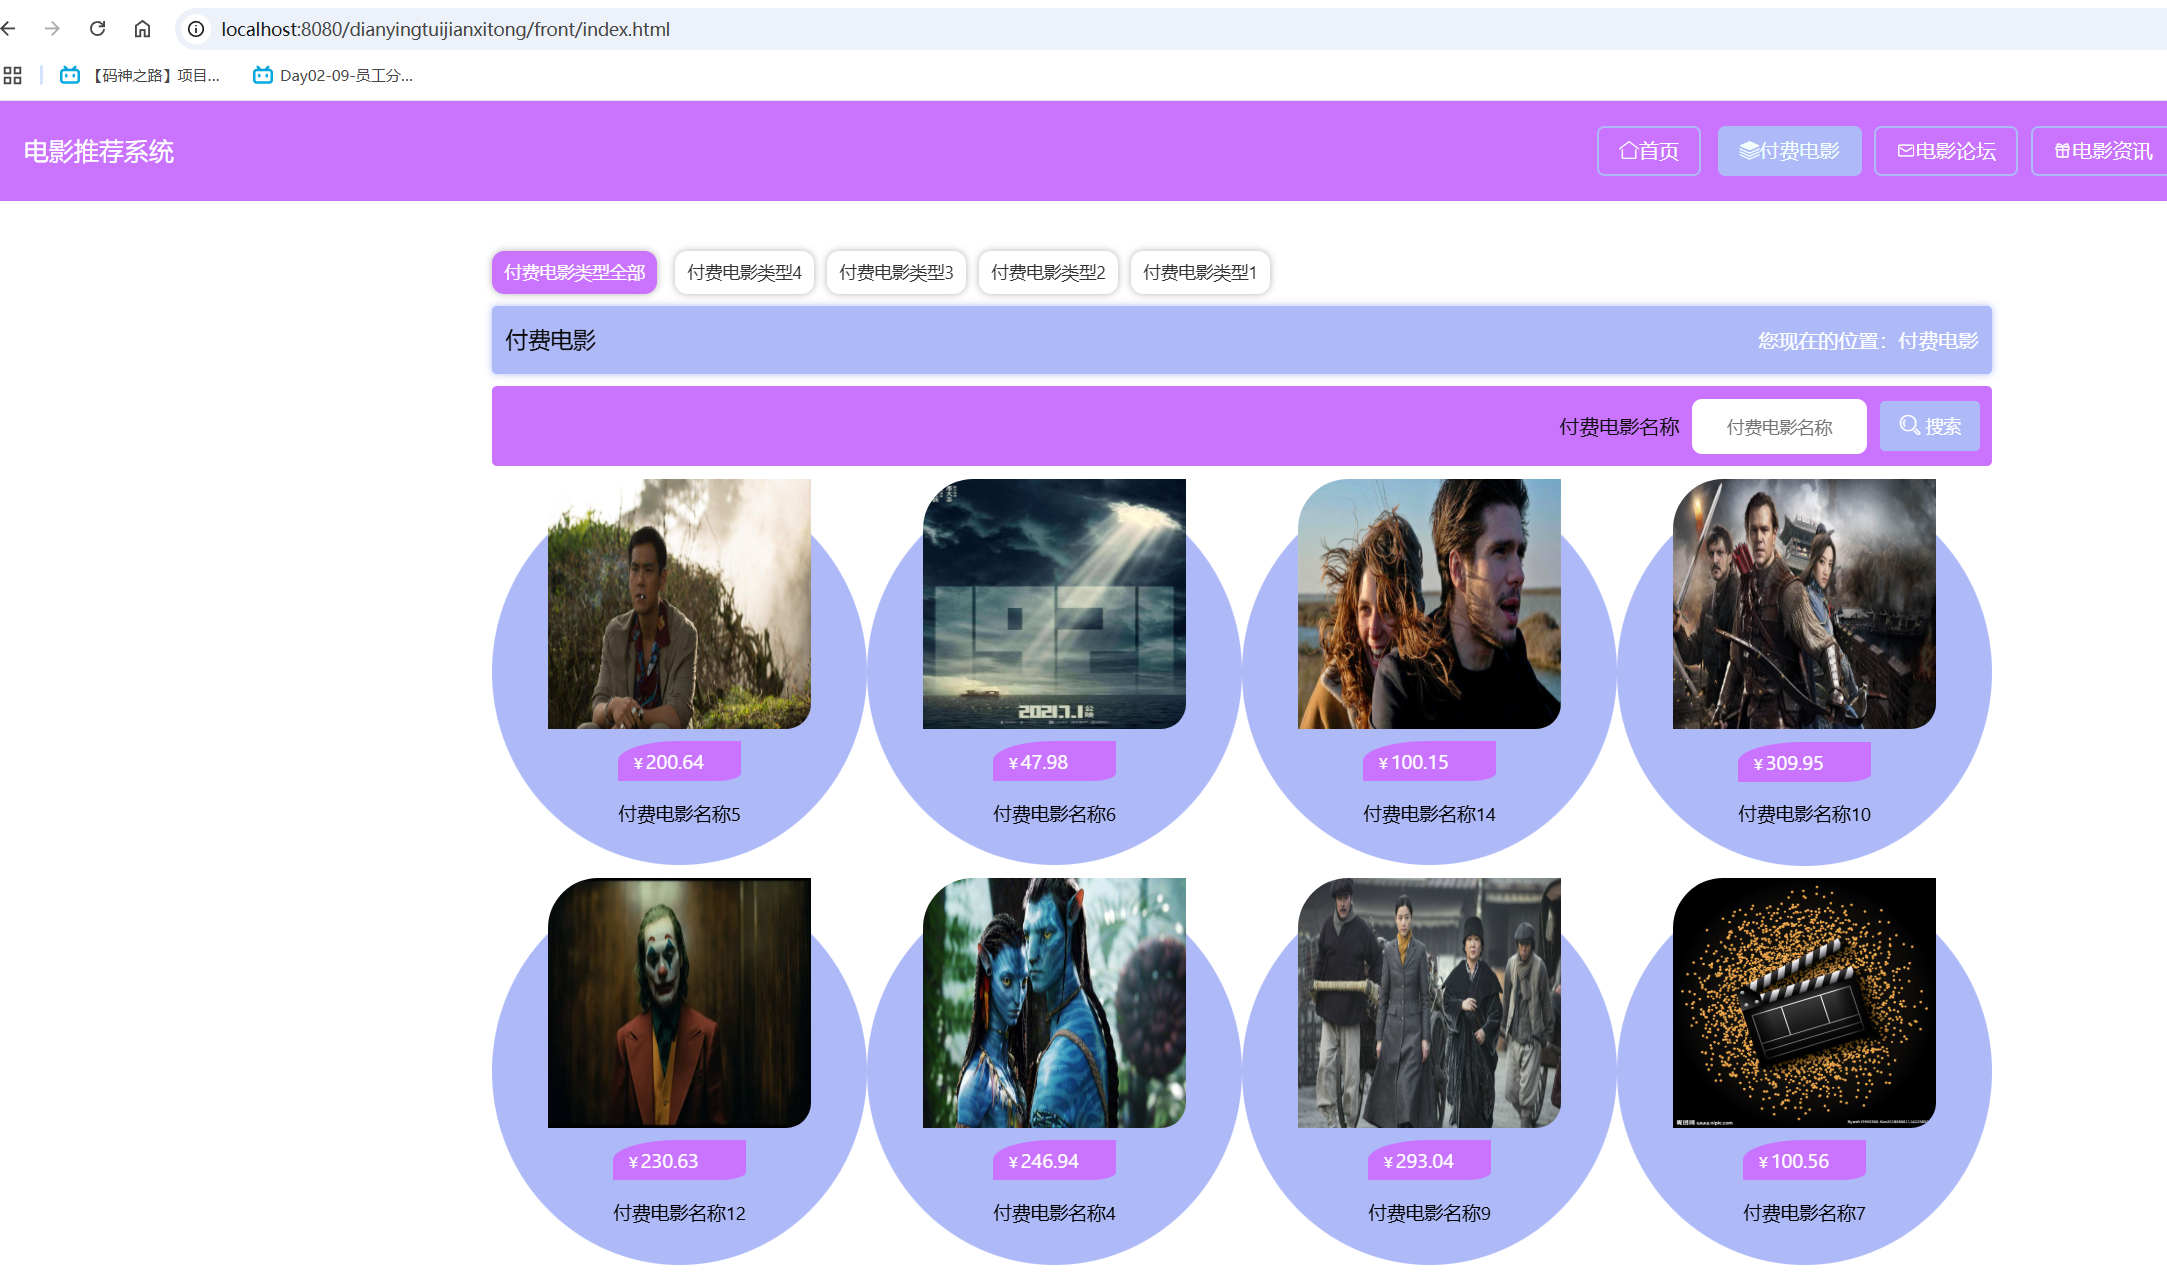Click breadcrumb text 您现在的位置：付费电影
The height and width of the screenshot is (1283, 2167).
[1868, 341]
